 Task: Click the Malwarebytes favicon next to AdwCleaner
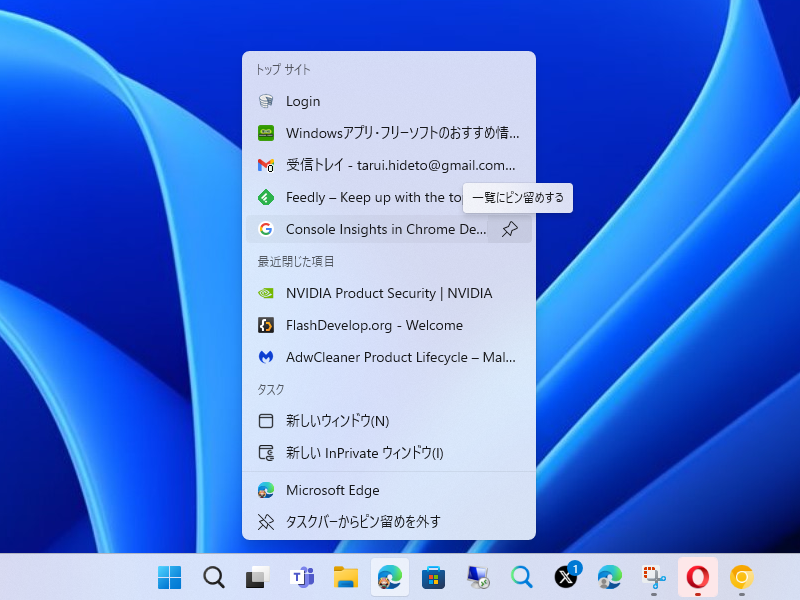(x=266, y=357)
